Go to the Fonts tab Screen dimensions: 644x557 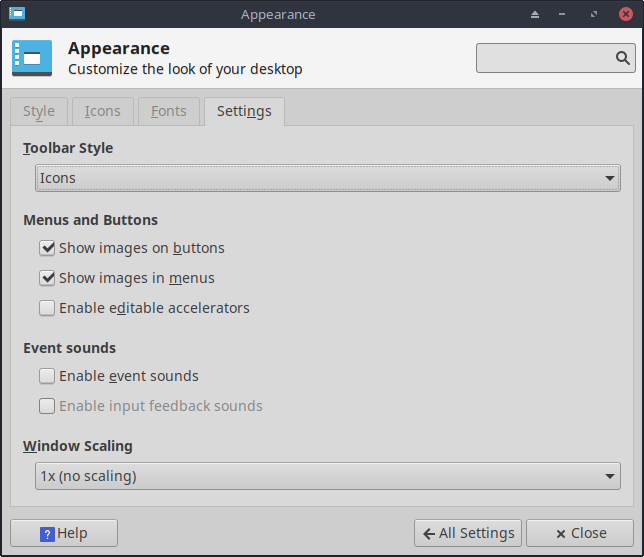click(x=168, y=111)
